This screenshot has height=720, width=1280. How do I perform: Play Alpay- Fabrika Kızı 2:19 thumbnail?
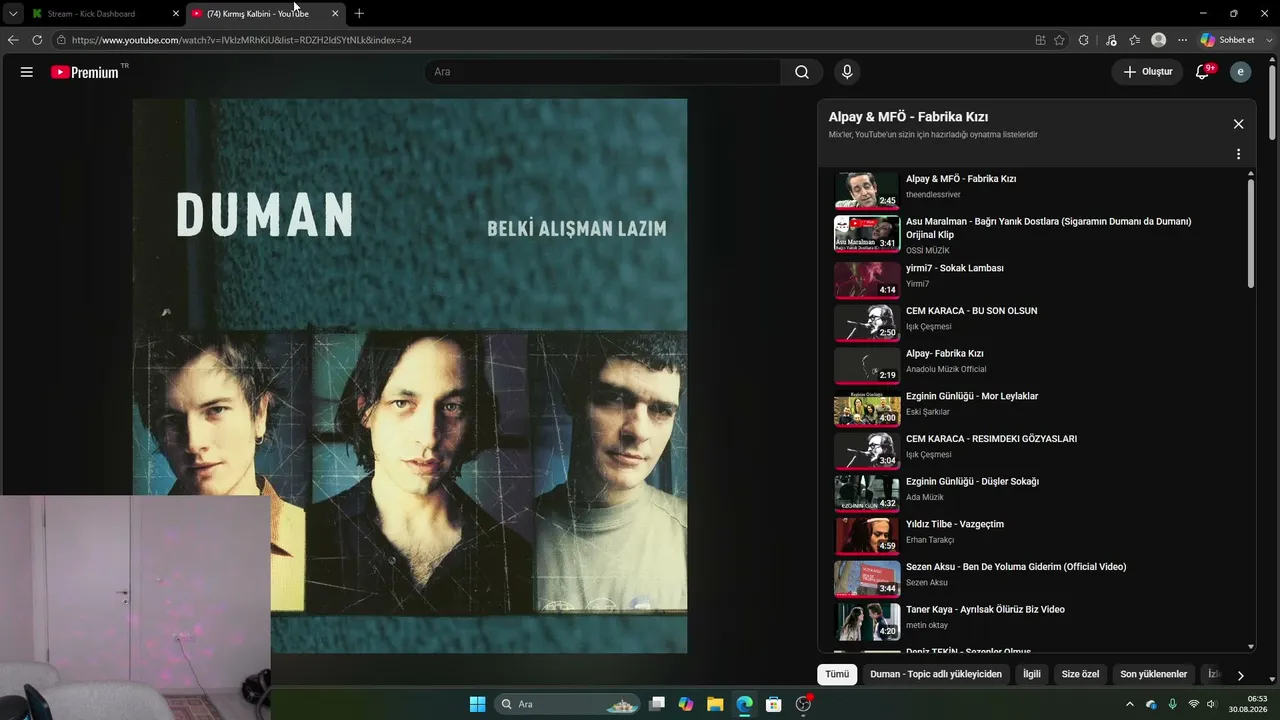pyautogui.click(x=867, y=365)
